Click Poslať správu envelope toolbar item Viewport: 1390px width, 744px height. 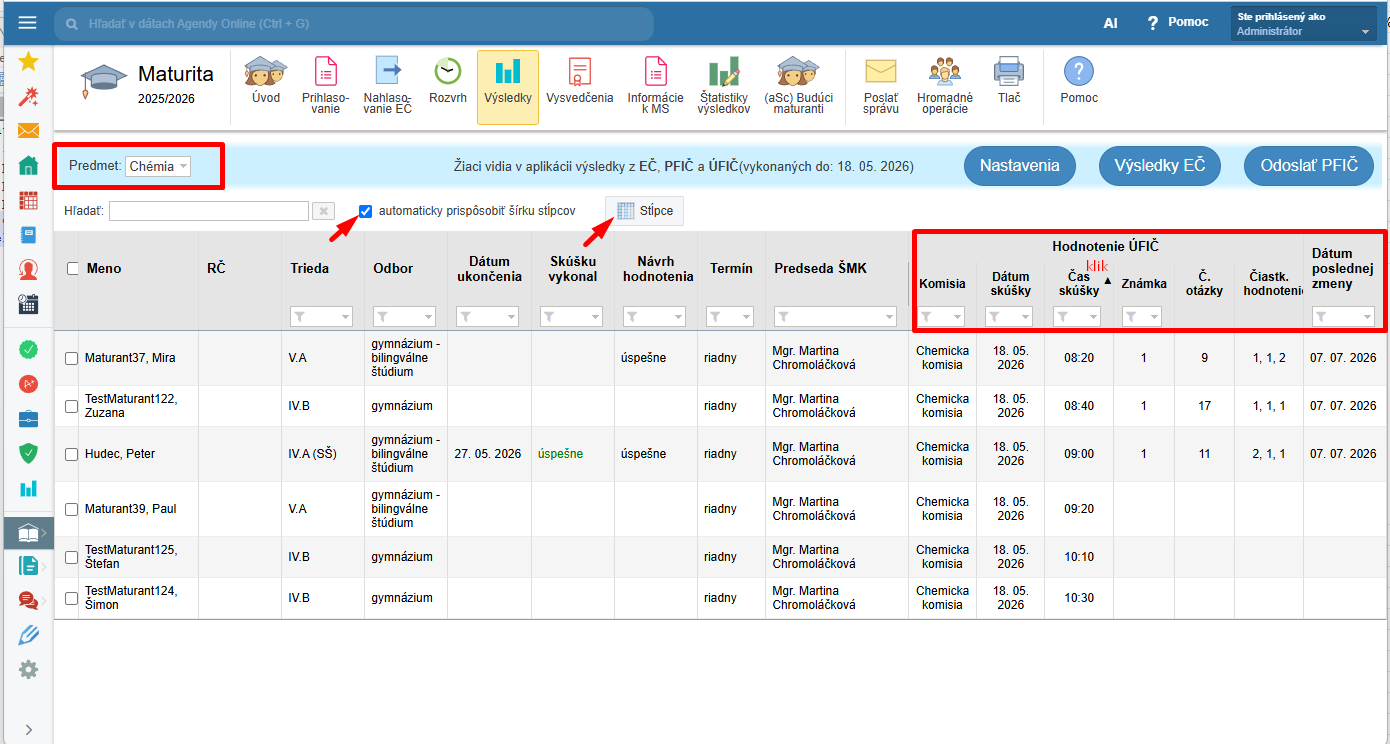point(881,86)
